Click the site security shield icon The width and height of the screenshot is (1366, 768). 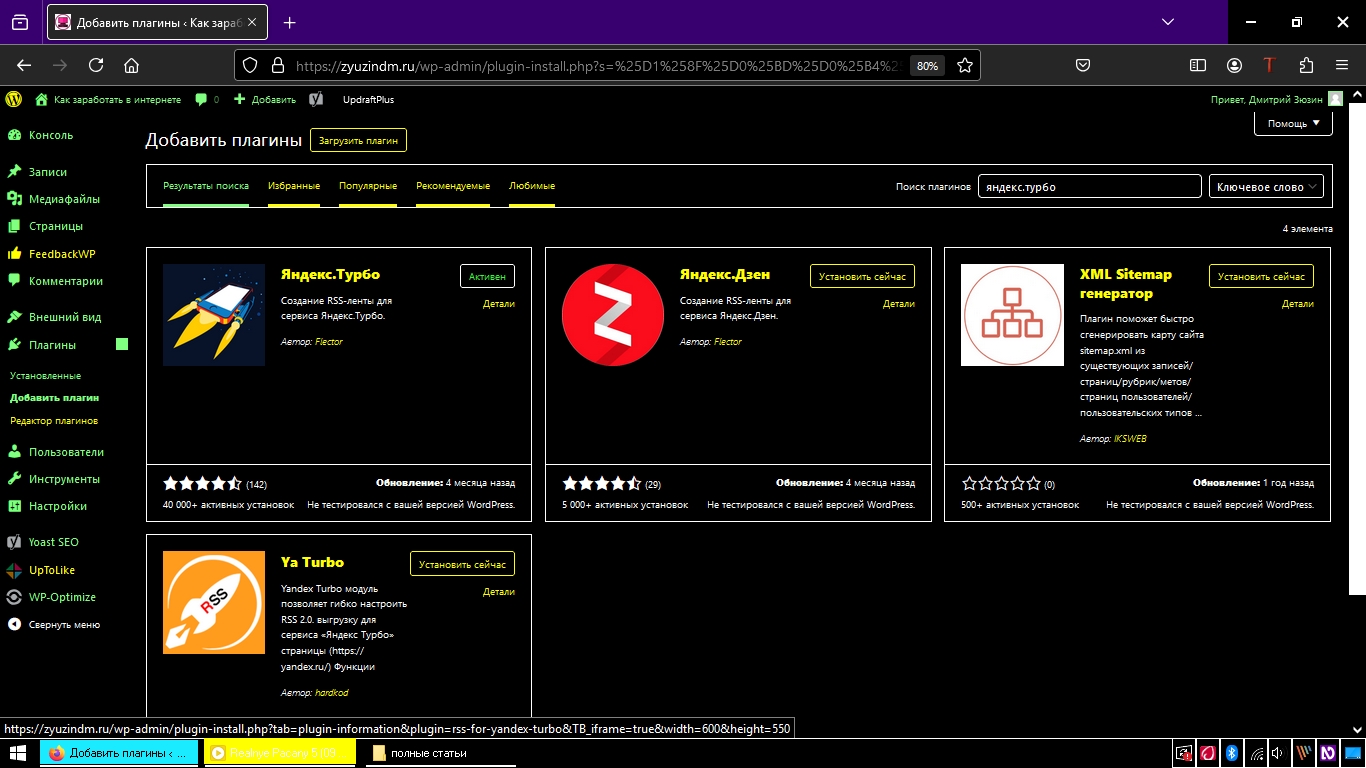coord(250,65)
